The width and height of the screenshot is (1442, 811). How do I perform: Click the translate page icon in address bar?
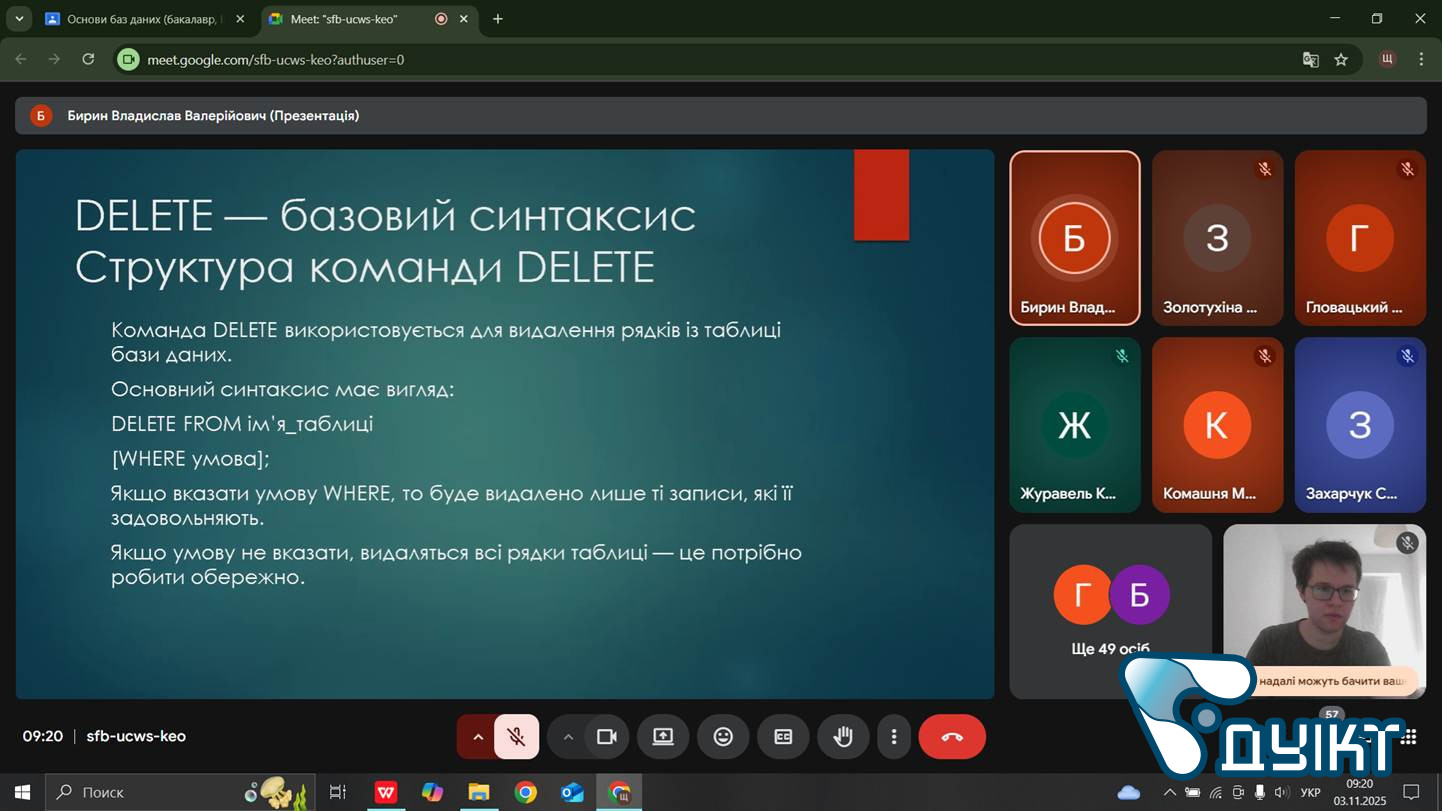(x=1310, y=60)
